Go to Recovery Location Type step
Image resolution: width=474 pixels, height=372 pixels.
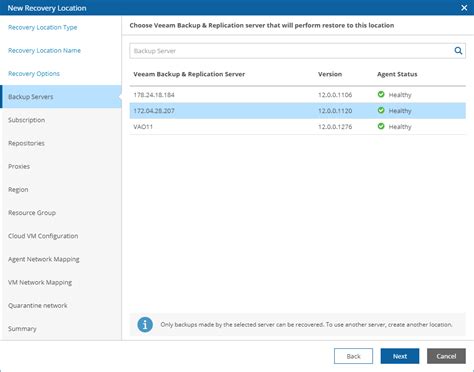[42, 27]
